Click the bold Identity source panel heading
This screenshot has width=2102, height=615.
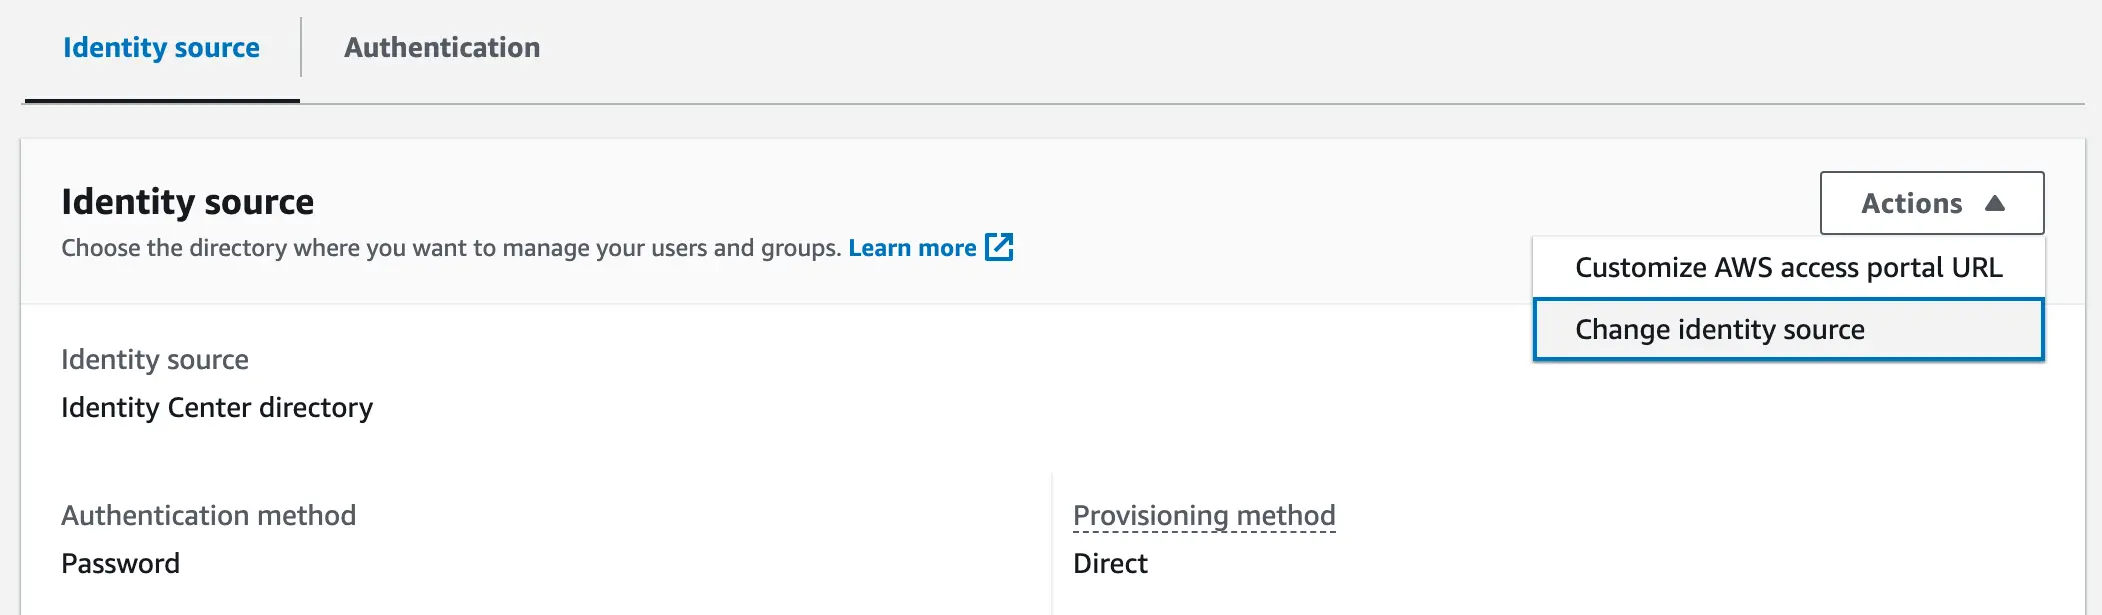(x=187, y=202)
